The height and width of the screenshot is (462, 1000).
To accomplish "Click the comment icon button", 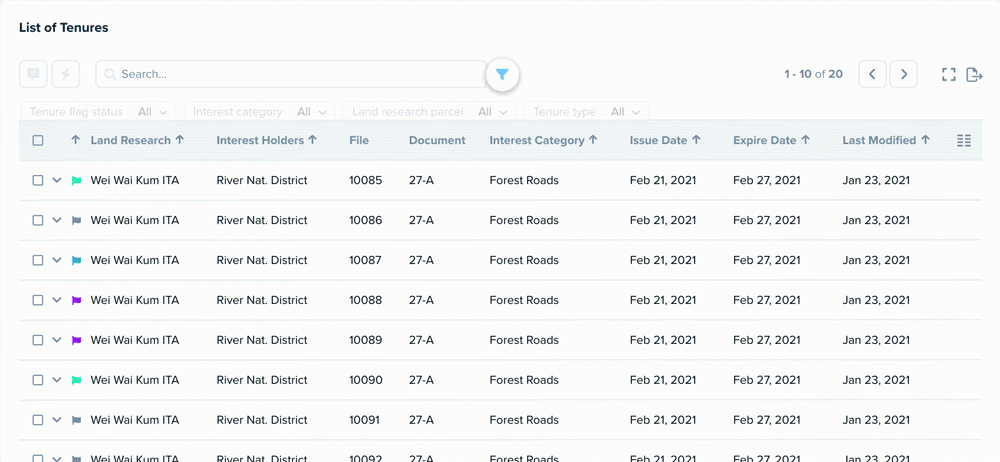I will pos(34,74).
